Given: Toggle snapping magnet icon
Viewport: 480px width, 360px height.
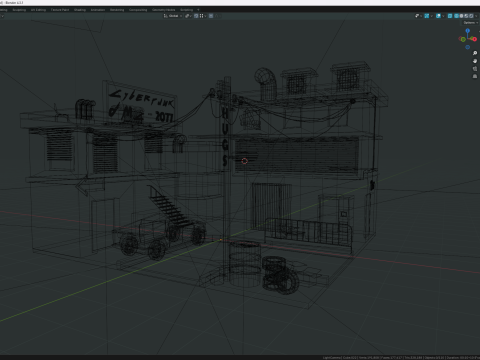Looking at the screenshot, I should click(196, 16).
